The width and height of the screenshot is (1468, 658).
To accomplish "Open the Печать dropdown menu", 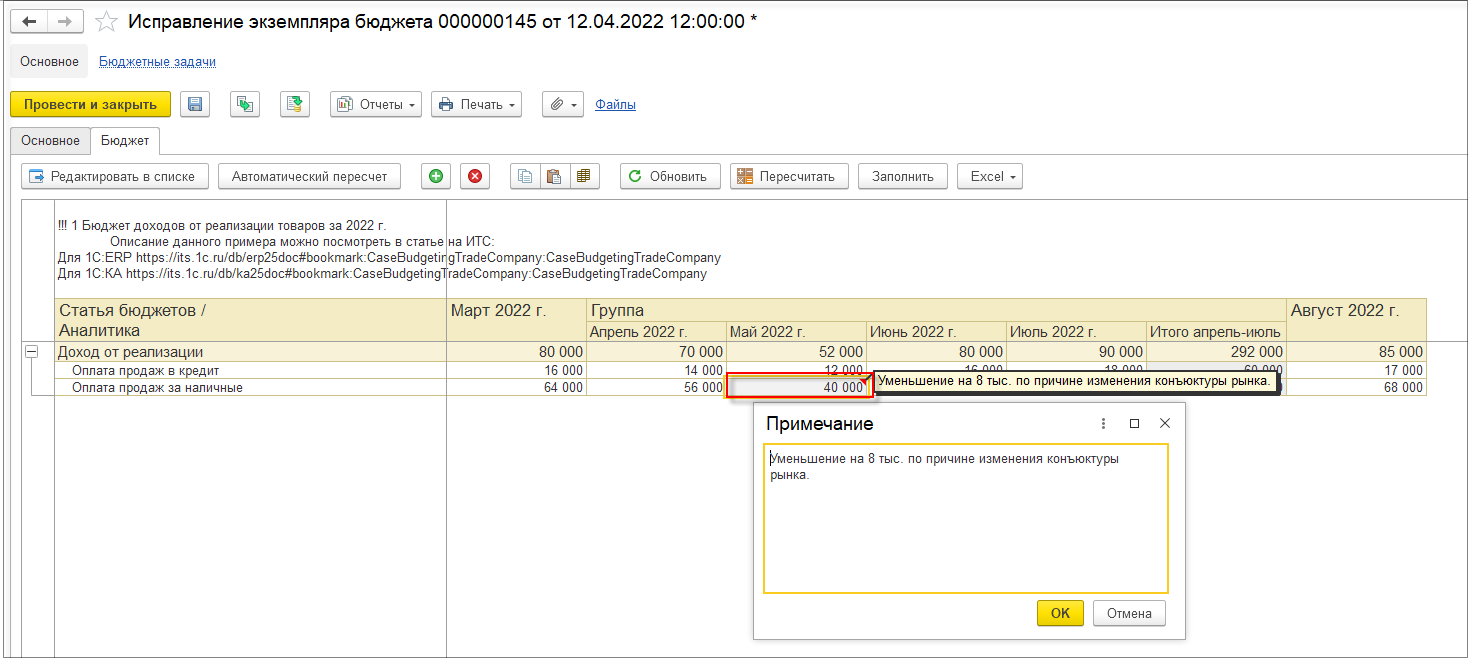I will (x=476, y=104).
